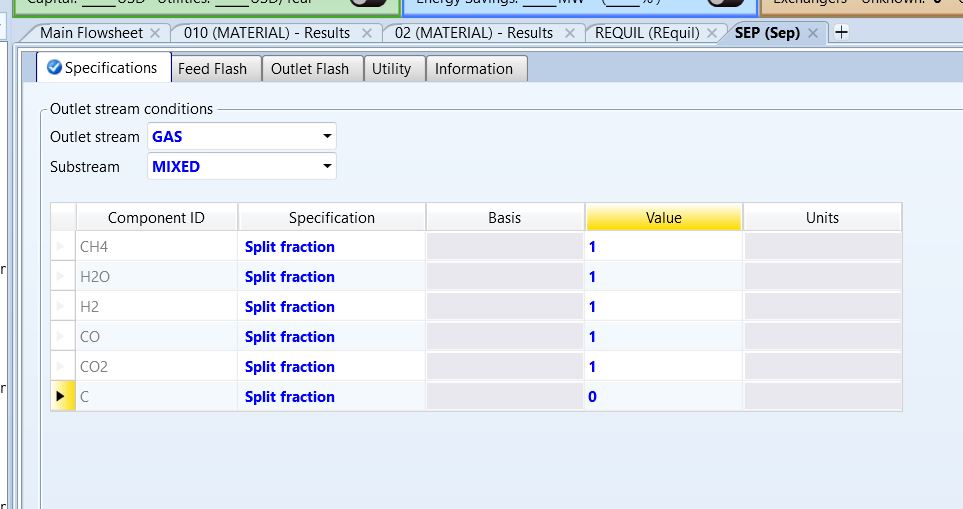Switch to the Main Flowsheet tab
Viewport: 963px width, 509px height.
pos(91,33)
